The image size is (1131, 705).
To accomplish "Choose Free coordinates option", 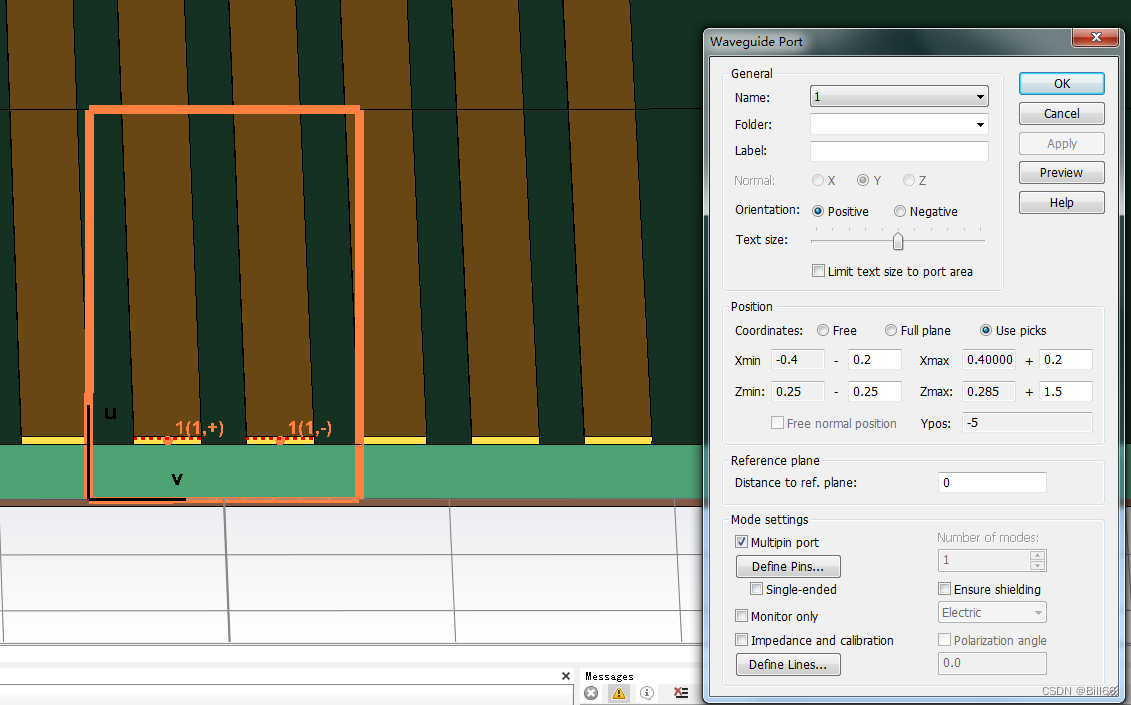I will [x=823, y=330].
